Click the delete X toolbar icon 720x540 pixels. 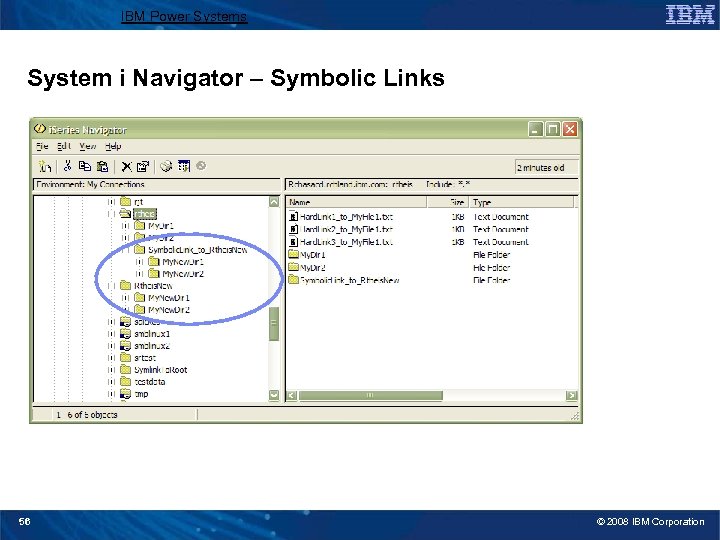[x=126, y=166]
